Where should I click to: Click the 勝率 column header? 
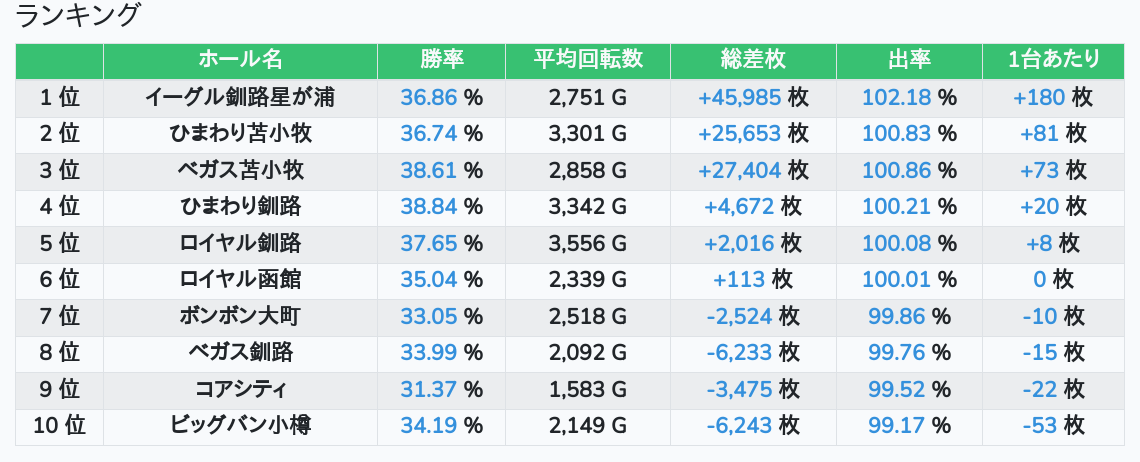(x=441, y=60)
